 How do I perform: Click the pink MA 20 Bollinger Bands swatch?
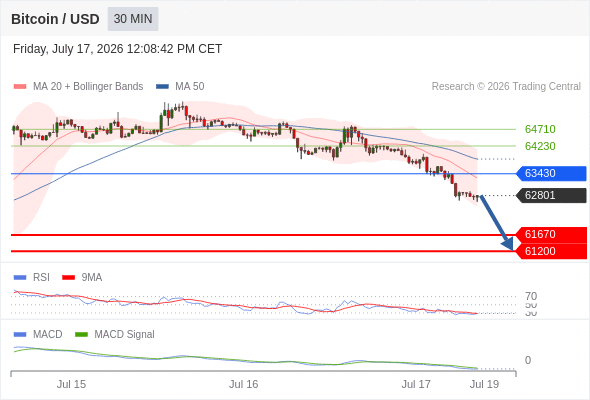[x=20, y=87]
